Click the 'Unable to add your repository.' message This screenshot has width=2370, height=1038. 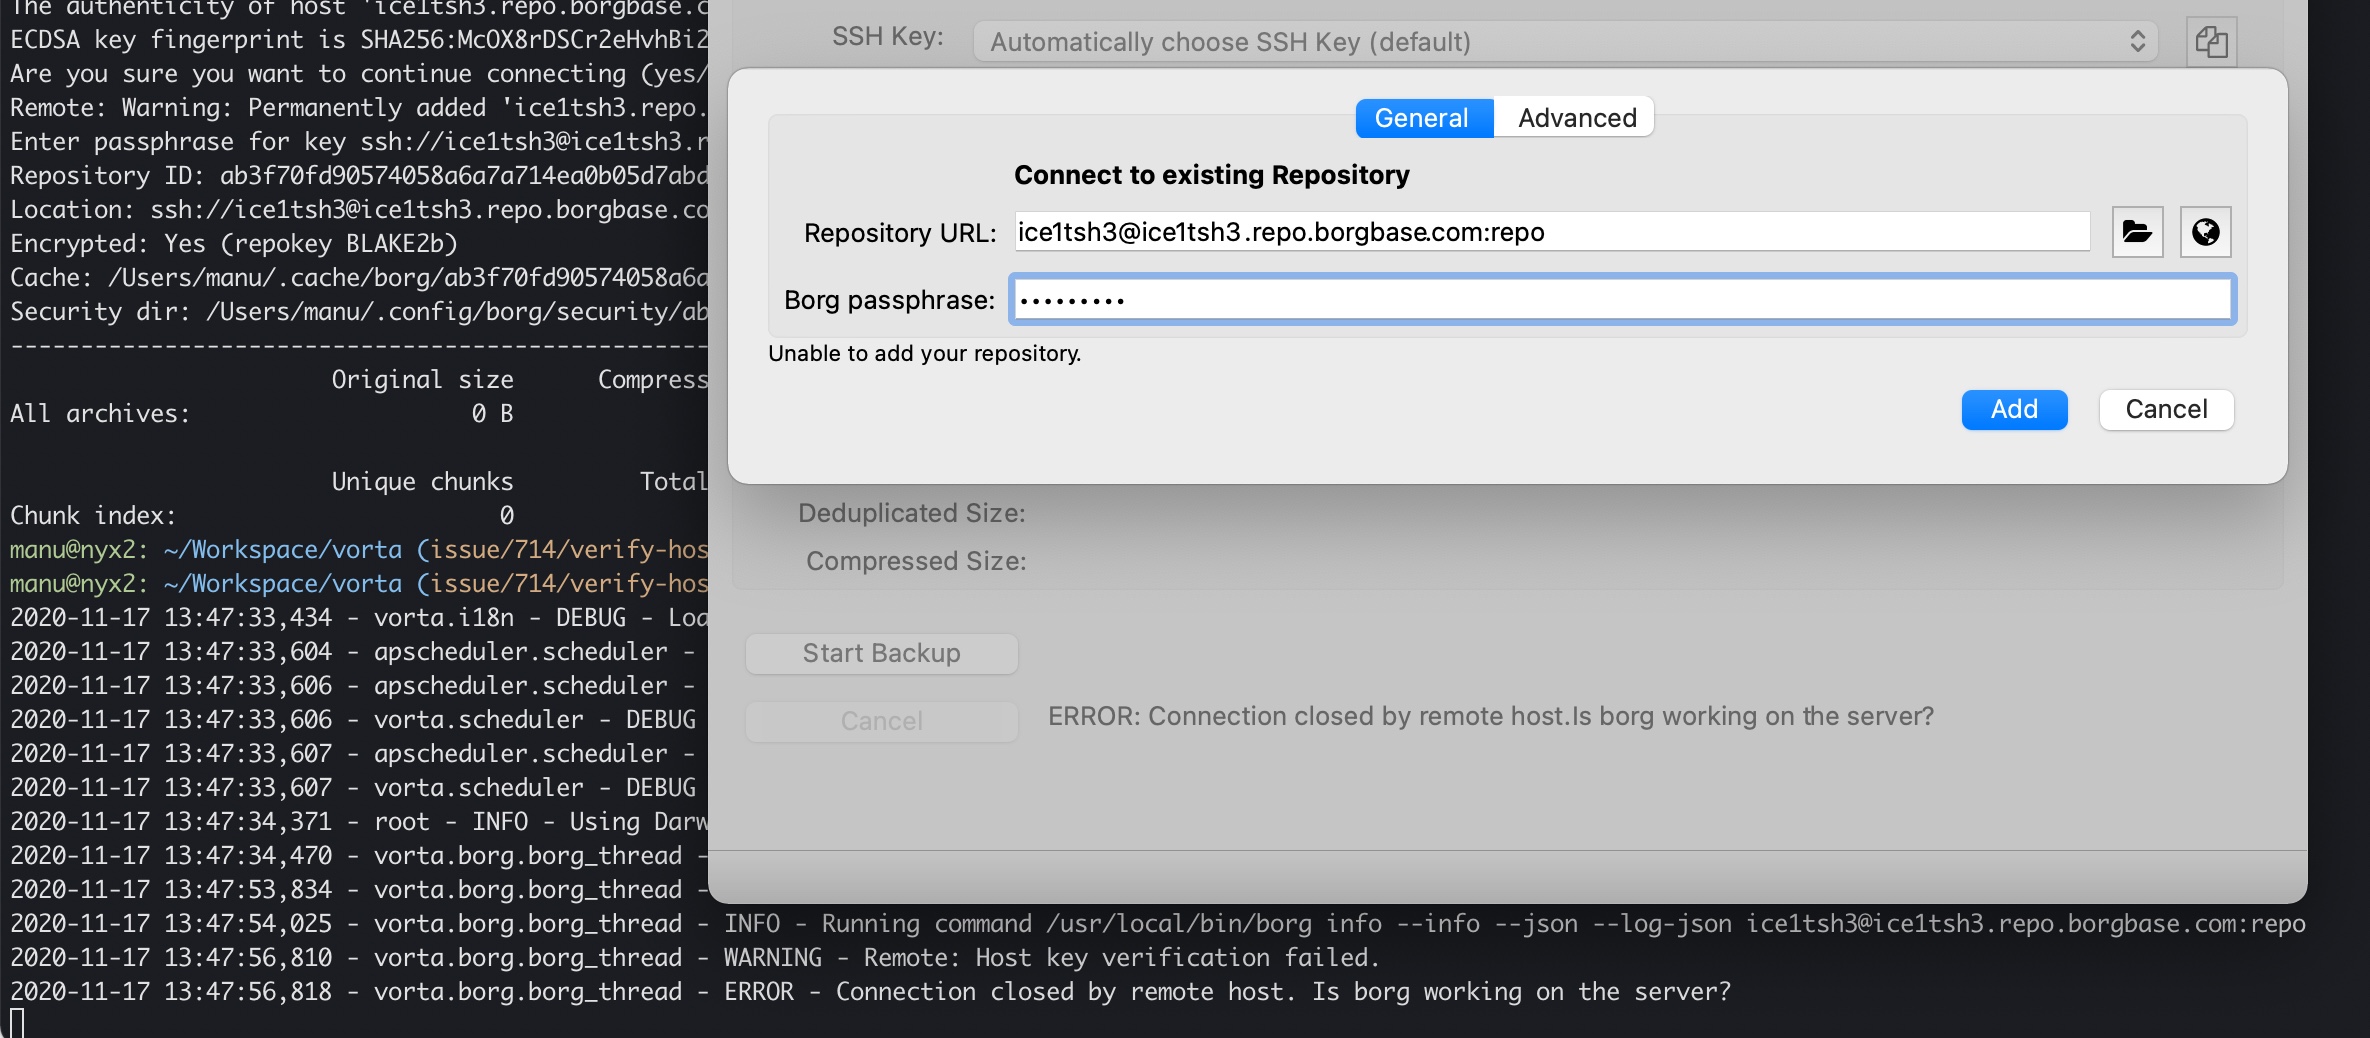[x=924, y=353]
